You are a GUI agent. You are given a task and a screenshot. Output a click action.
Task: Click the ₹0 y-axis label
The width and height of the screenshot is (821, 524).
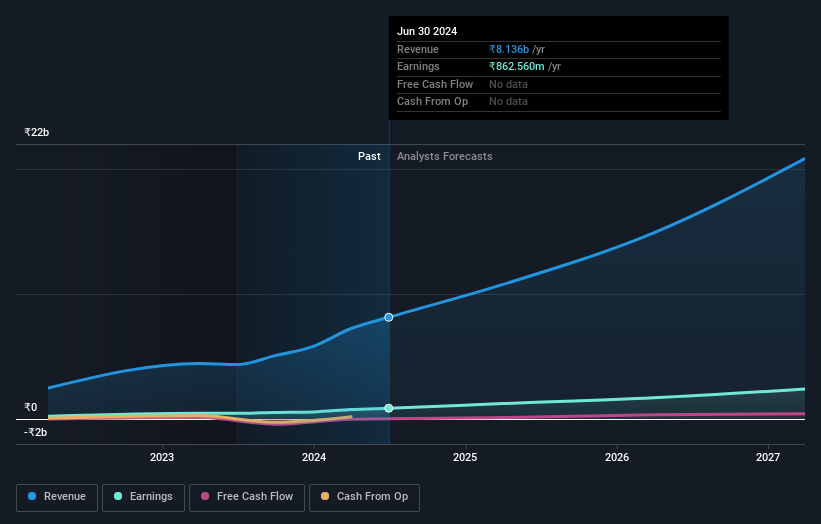tap(31, 407)
